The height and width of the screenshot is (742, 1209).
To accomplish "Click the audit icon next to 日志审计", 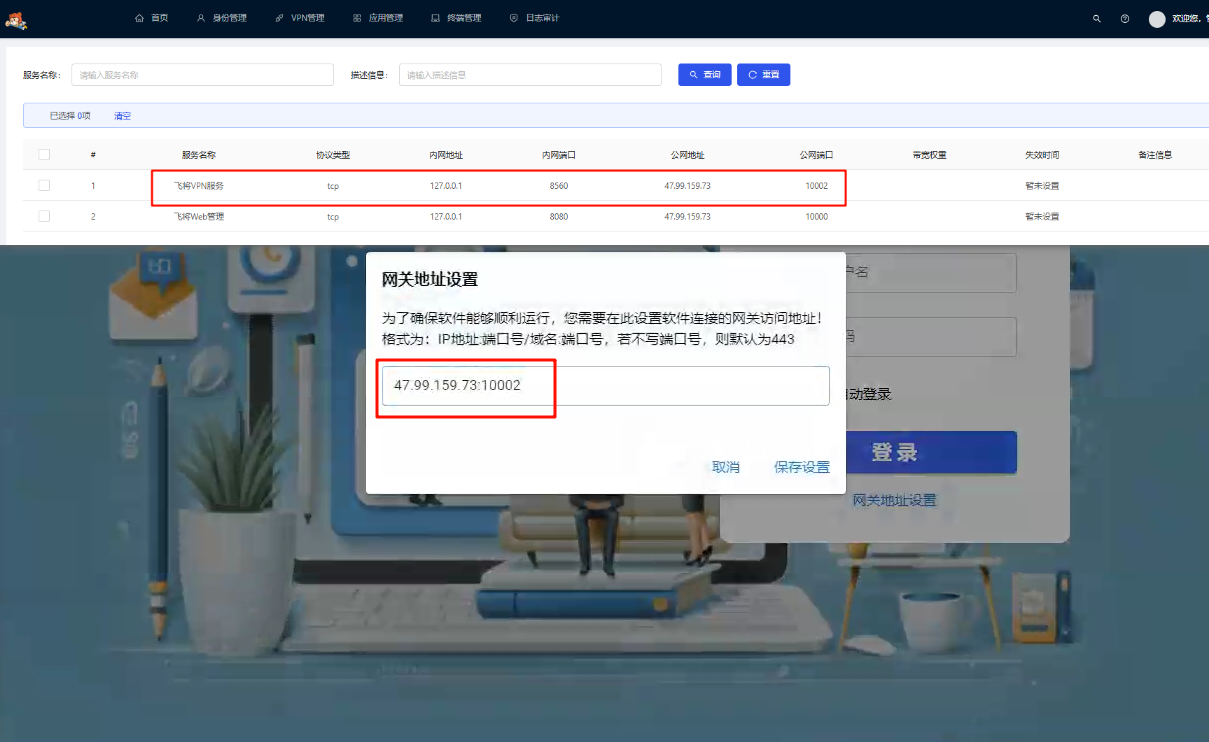I will pos(515,17).
